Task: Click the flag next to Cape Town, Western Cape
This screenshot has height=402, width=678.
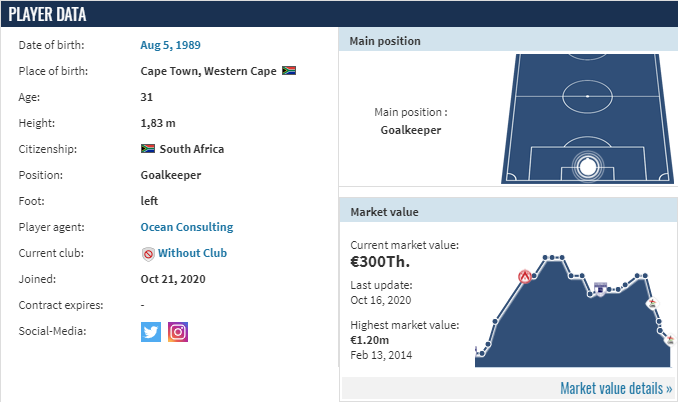Action: 289,70
